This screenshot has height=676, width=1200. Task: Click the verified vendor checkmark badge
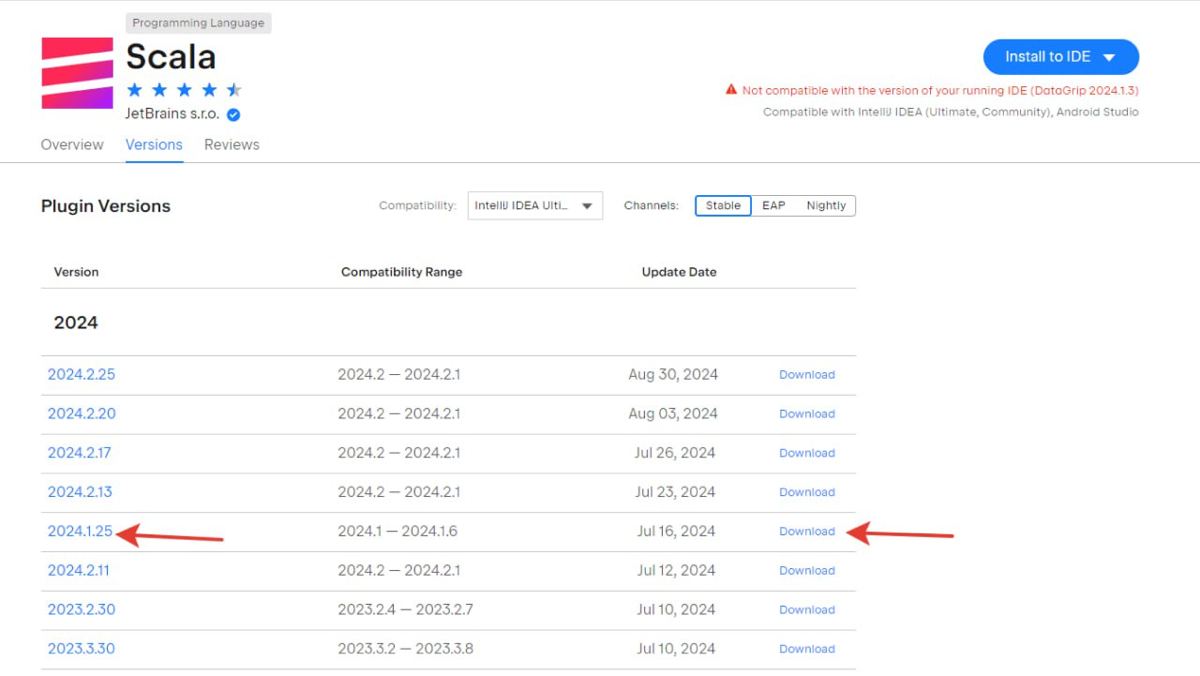234,114
